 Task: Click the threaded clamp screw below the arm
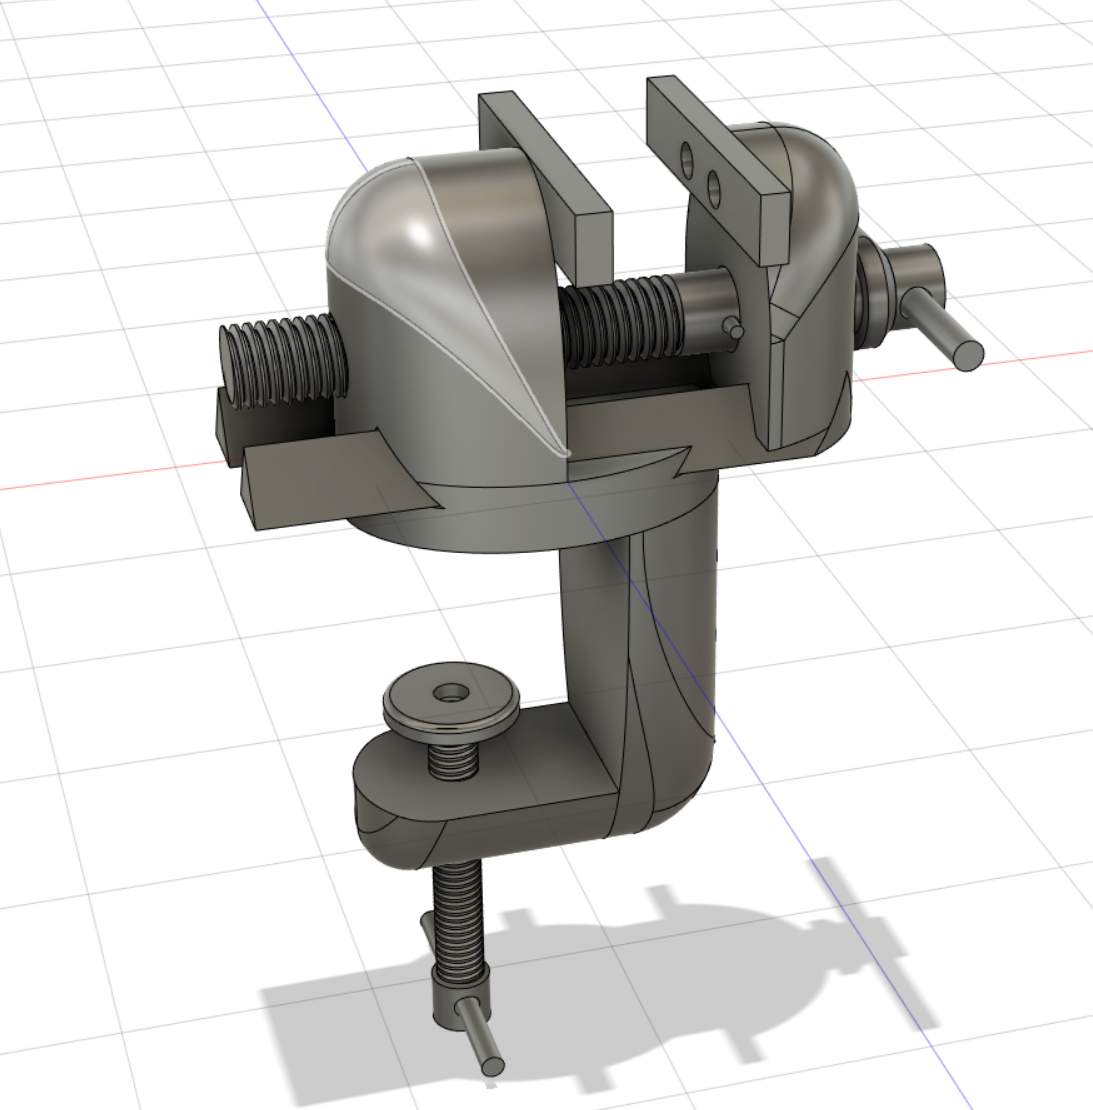[459, 920]
